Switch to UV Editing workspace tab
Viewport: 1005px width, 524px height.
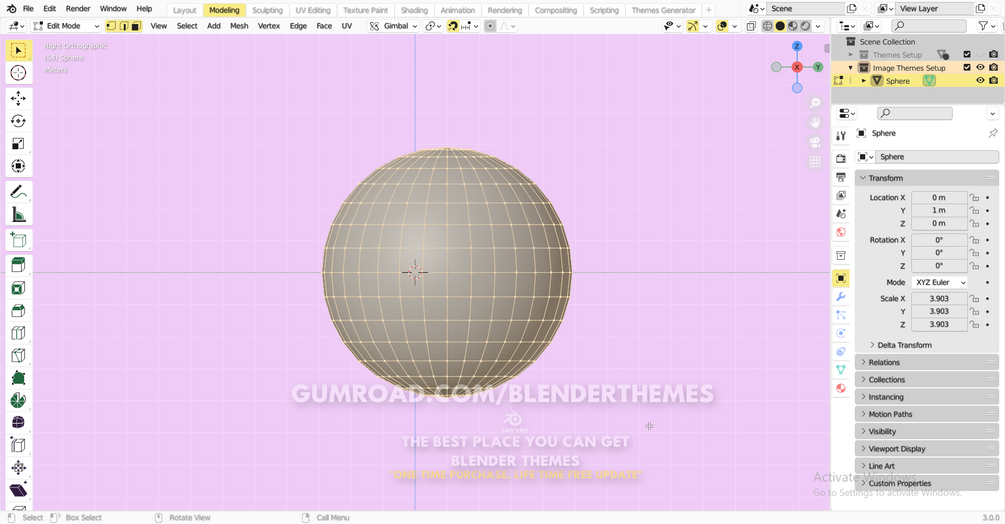tap(313, 10)
